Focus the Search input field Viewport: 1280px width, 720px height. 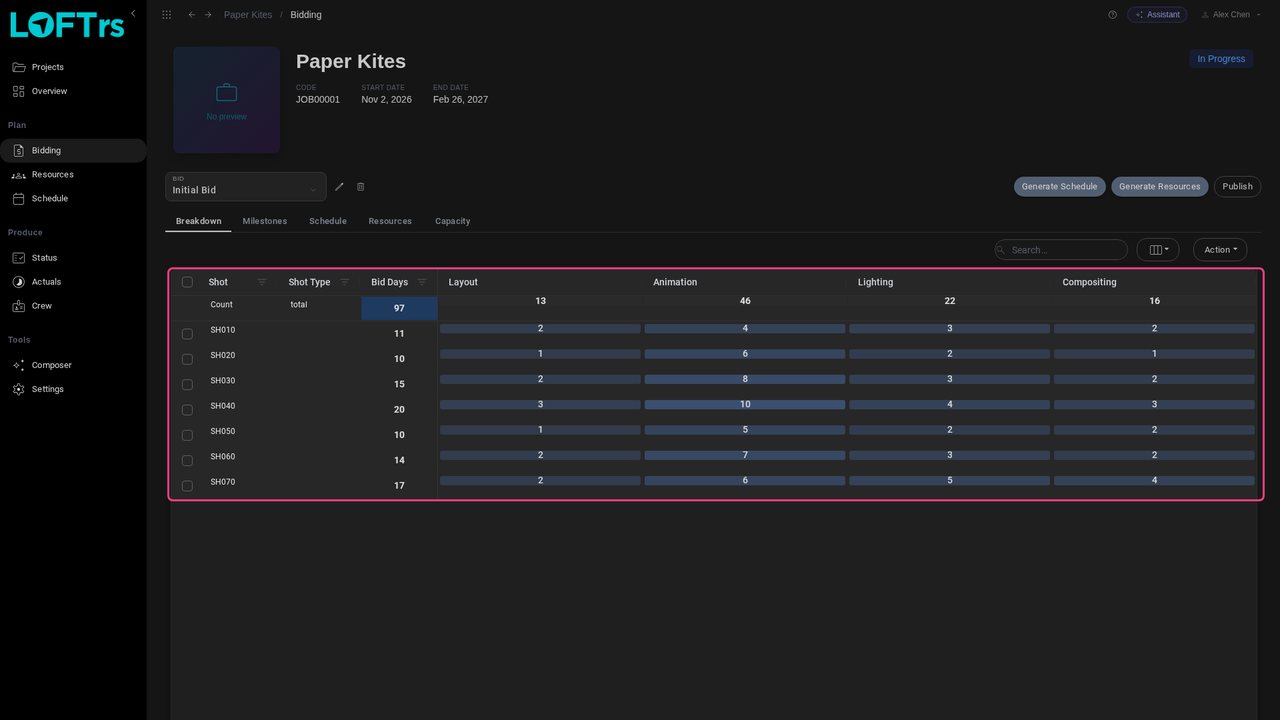click(x=1061, y=250)
